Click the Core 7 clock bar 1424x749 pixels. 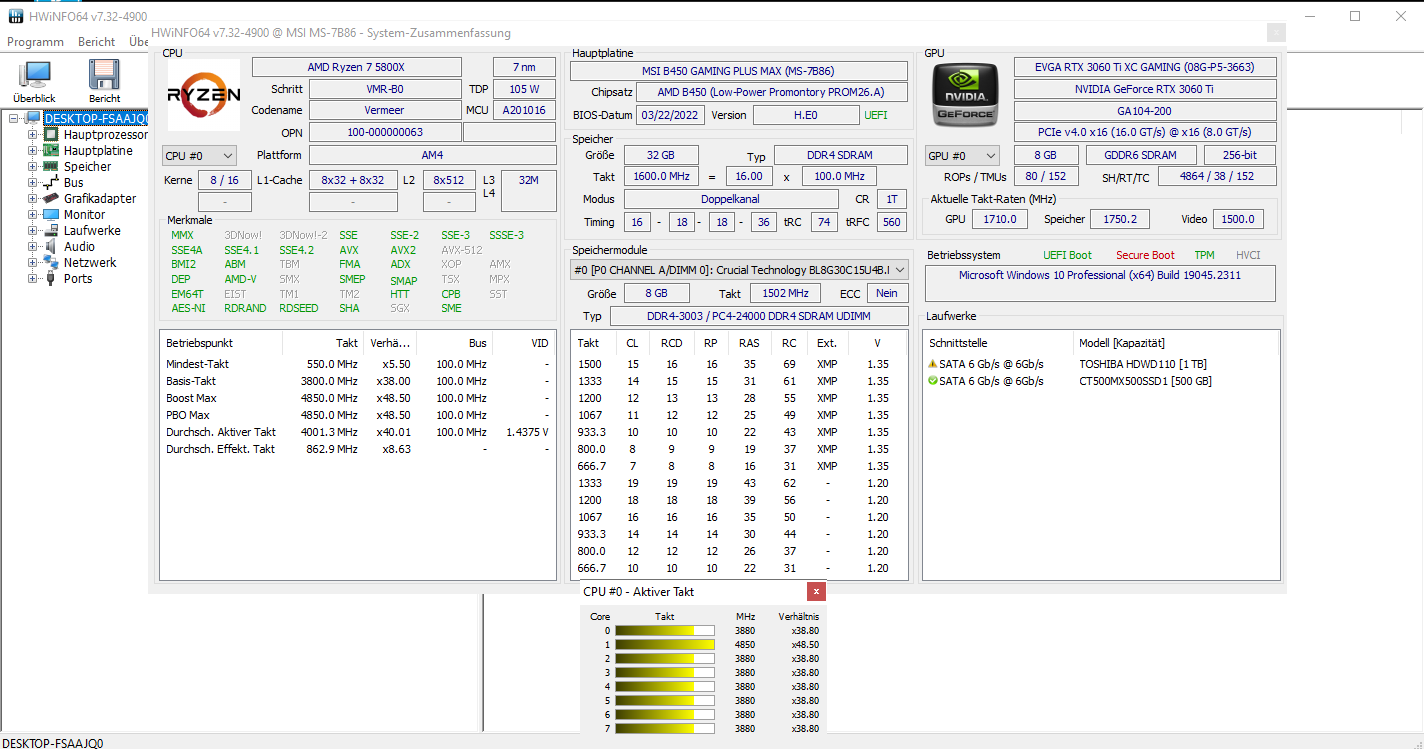664,729
